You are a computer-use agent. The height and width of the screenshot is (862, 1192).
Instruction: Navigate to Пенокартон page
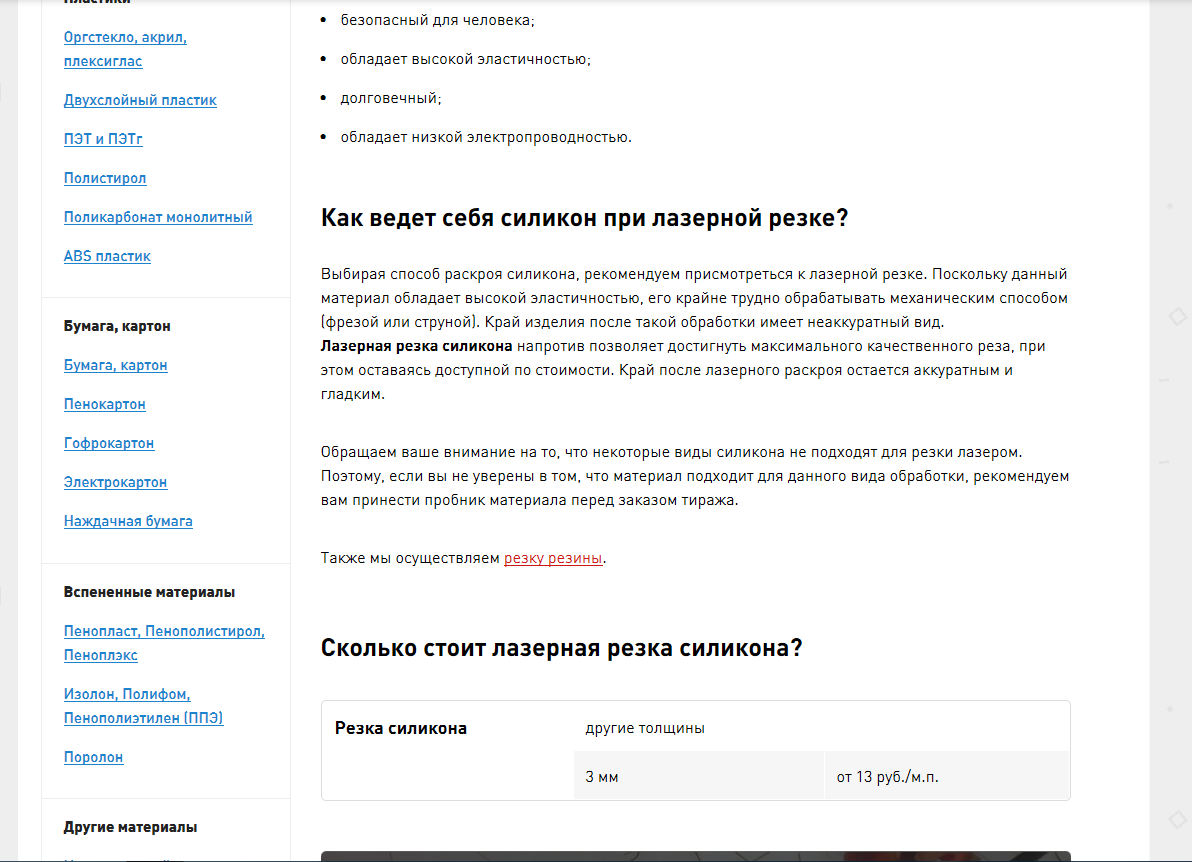[105, 404]
